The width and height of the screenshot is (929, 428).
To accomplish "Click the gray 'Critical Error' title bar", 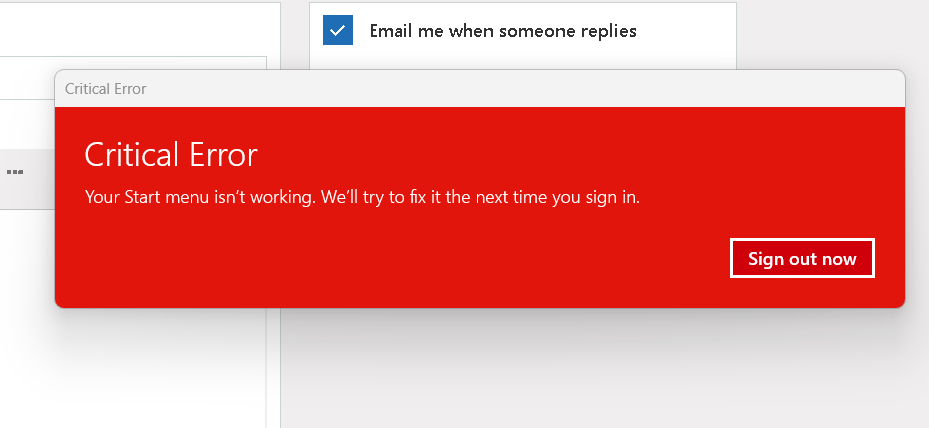I will click(x=480, y=89).
